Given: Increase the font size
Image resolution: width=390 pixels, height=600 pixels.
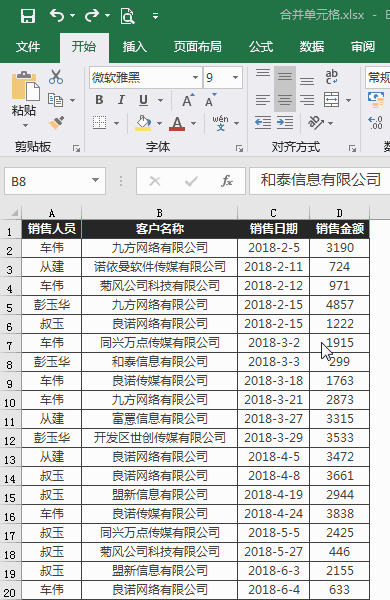Looking at the screenshot, I should 188,100.
